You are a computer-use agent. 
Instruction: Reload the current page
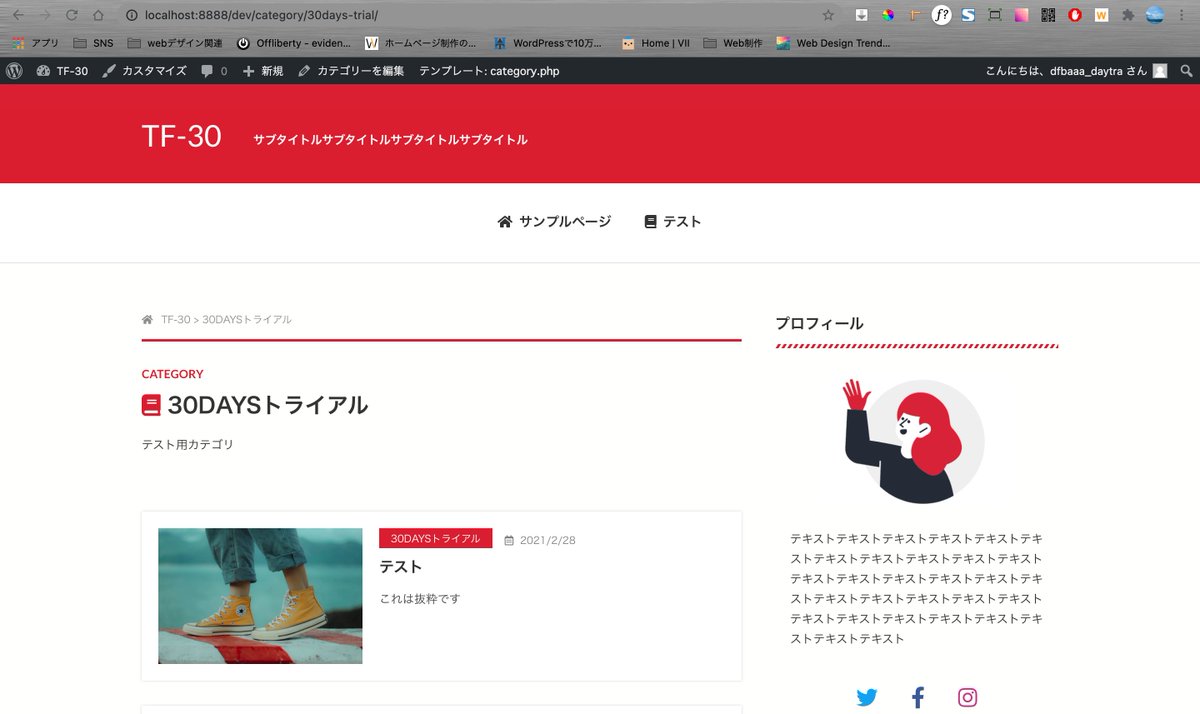pos(71,15)
